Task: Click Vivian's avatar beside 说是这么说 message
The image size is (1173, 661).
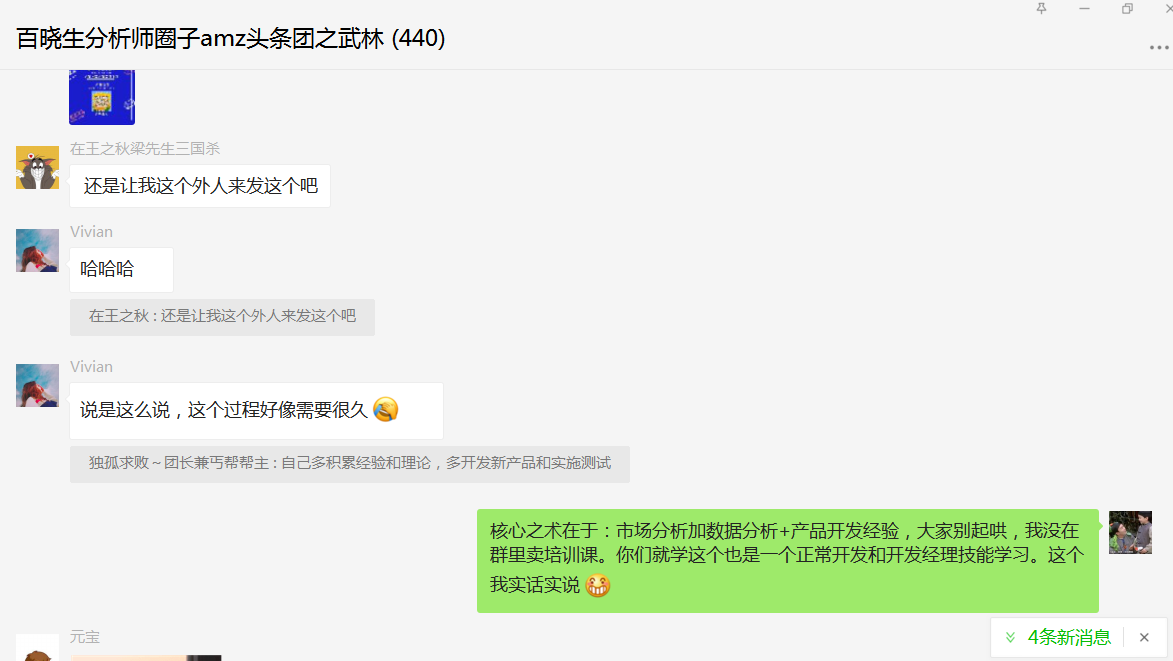Action: (37, 385)
